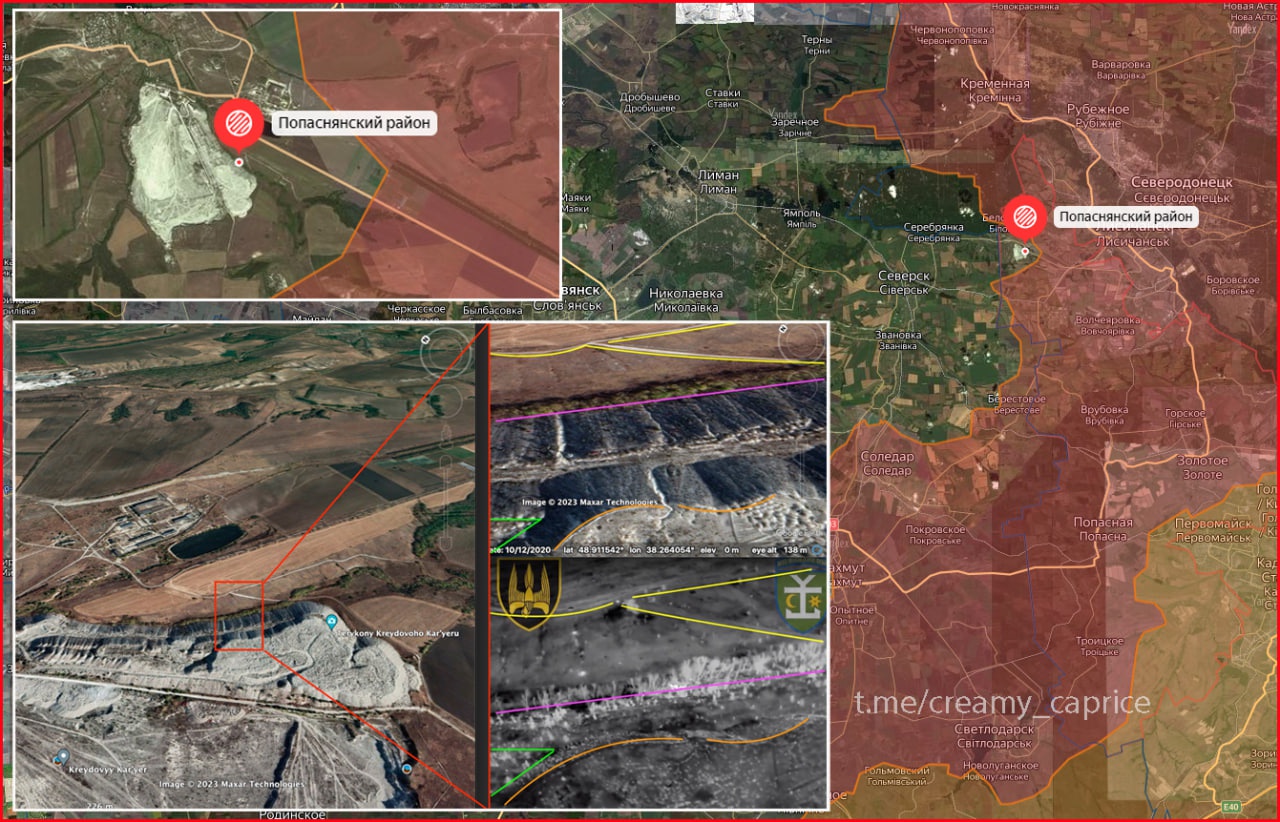Image resolution: width=1280 pixels, height=822 pixels.
Task: Click the red pin next to Лисичанск on the main map
Action: point(1025,216)
